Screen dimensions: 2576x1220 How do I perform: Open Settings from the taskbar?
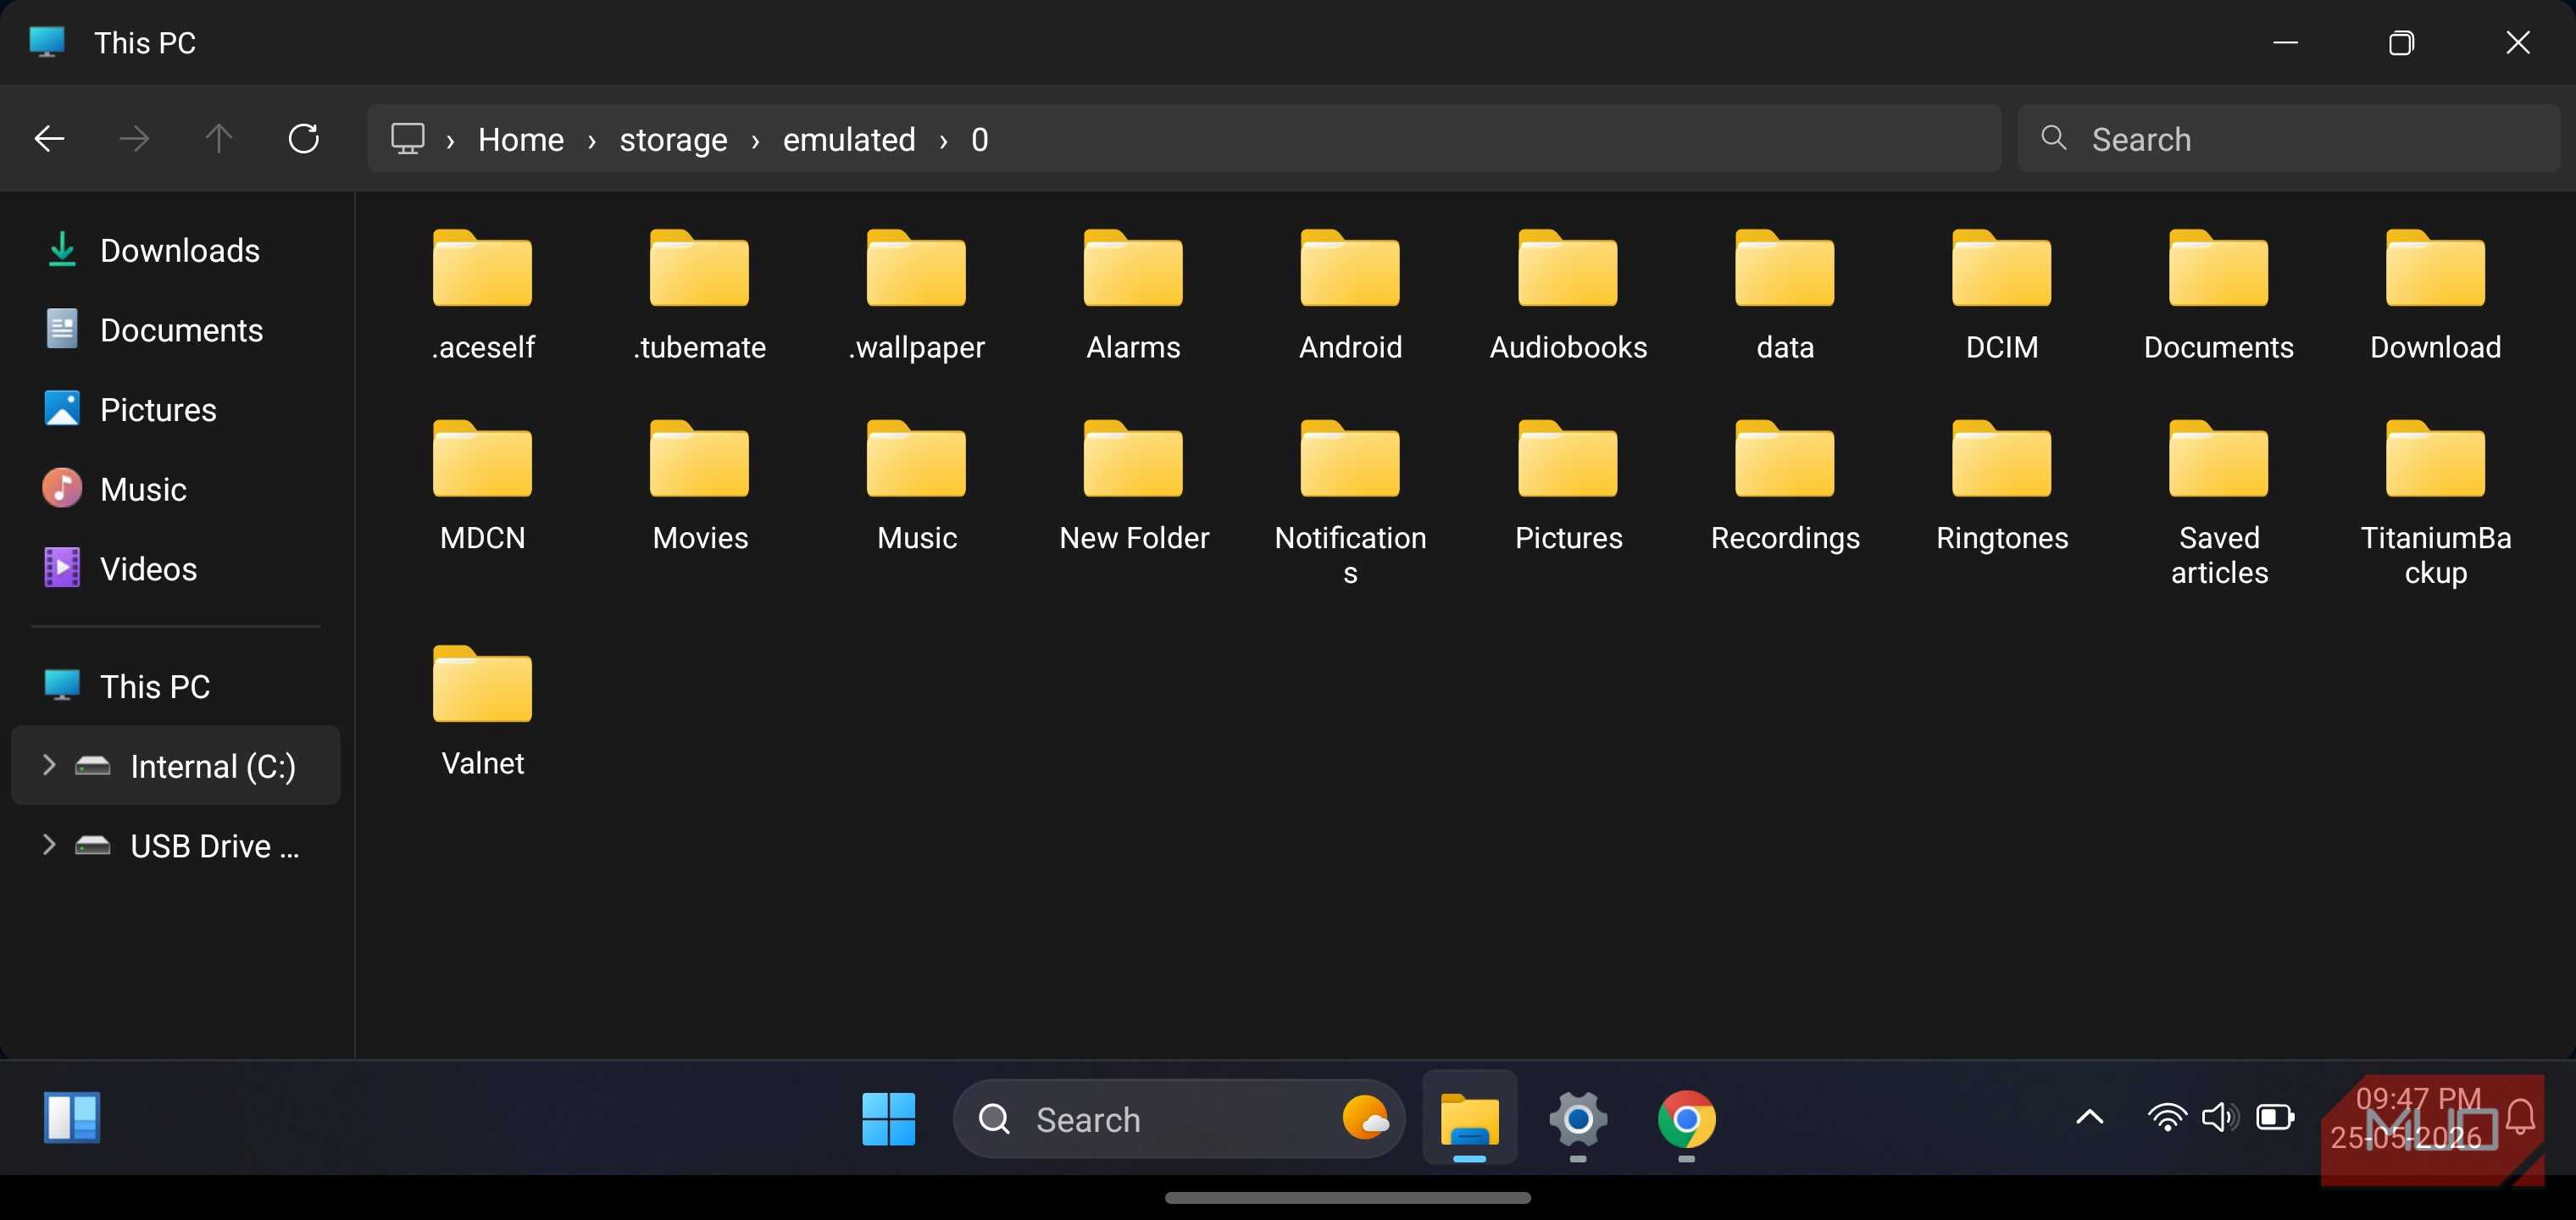1578,1118
